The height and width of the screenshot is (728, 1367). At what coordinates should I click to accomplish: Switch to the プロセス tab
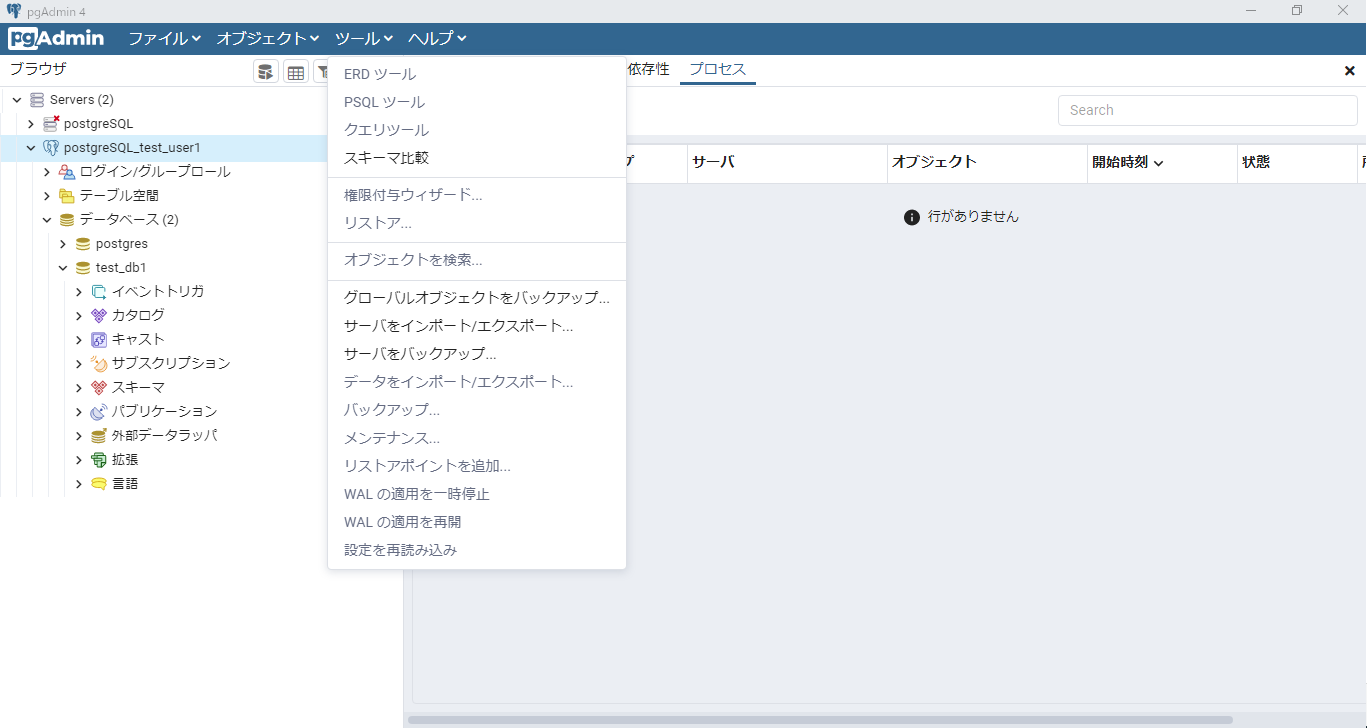click(x=717, y=70)
